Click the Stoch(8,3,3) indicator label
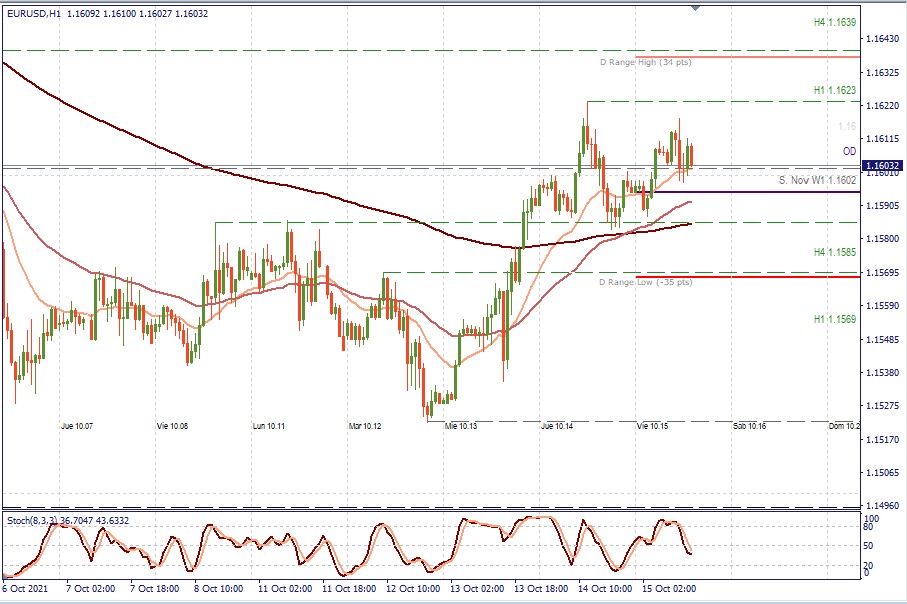This screenshot has width=907, height=604. [x=68, y=520]
